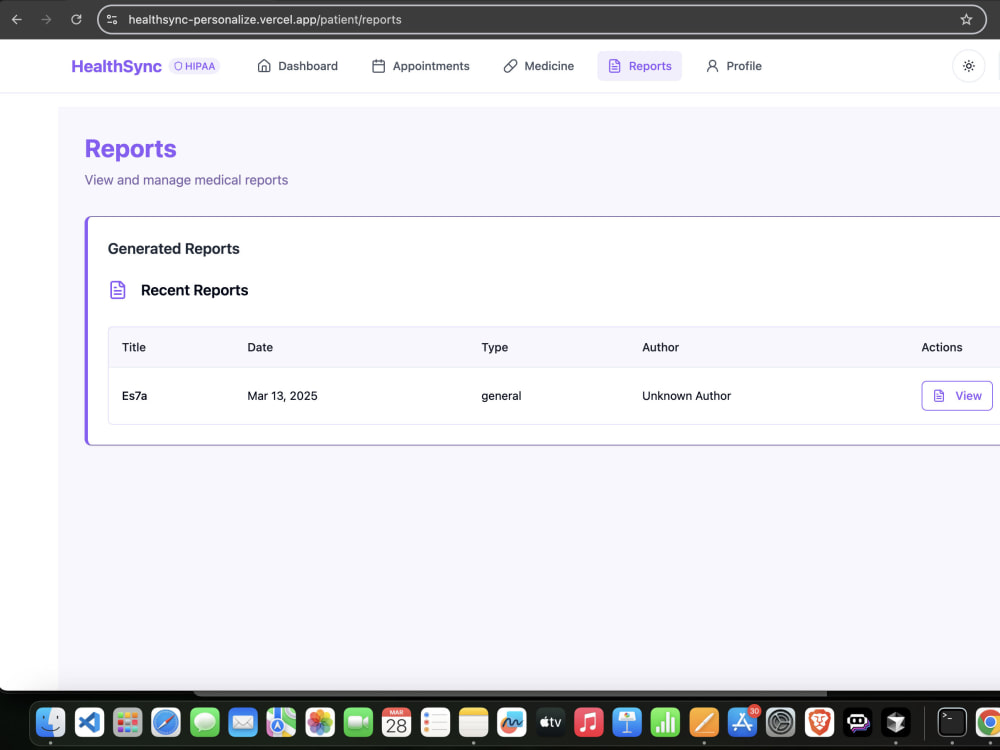1000x750 pixels.
Task: Select the Es7a report title
Action: tap(135, 396)
